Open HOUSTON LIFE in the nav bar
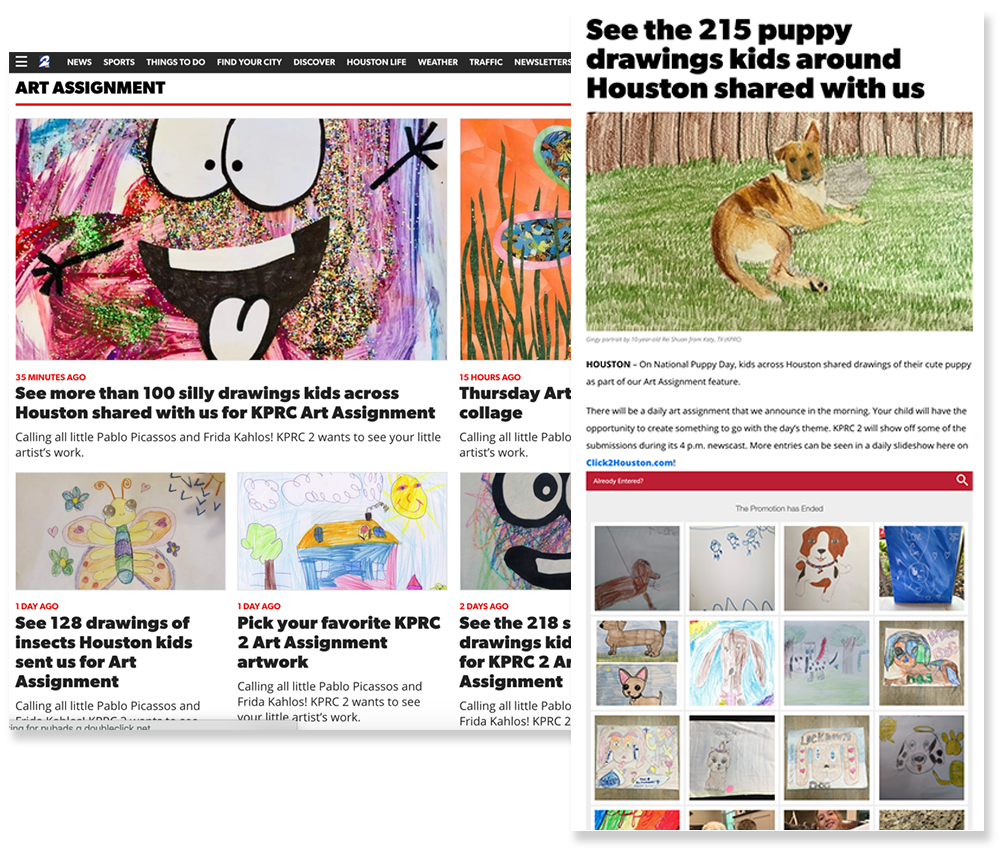The image size is (1000, 858). (376, 62)
